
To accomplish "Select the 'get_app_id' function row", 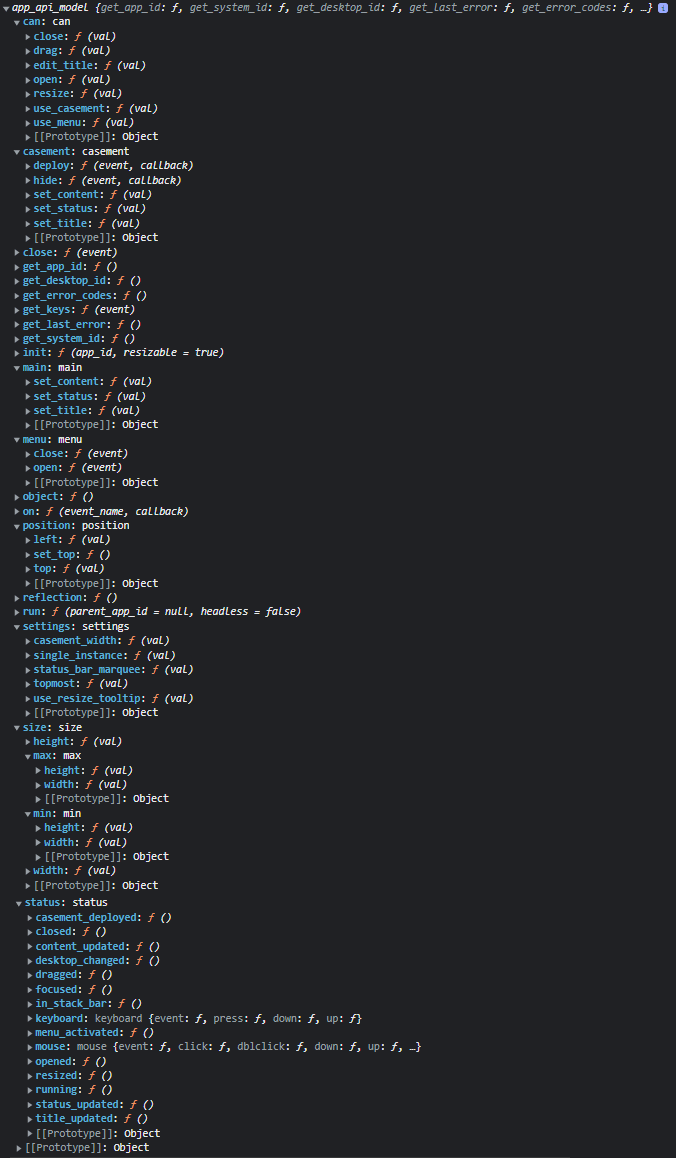I will [x=66, y=267].
